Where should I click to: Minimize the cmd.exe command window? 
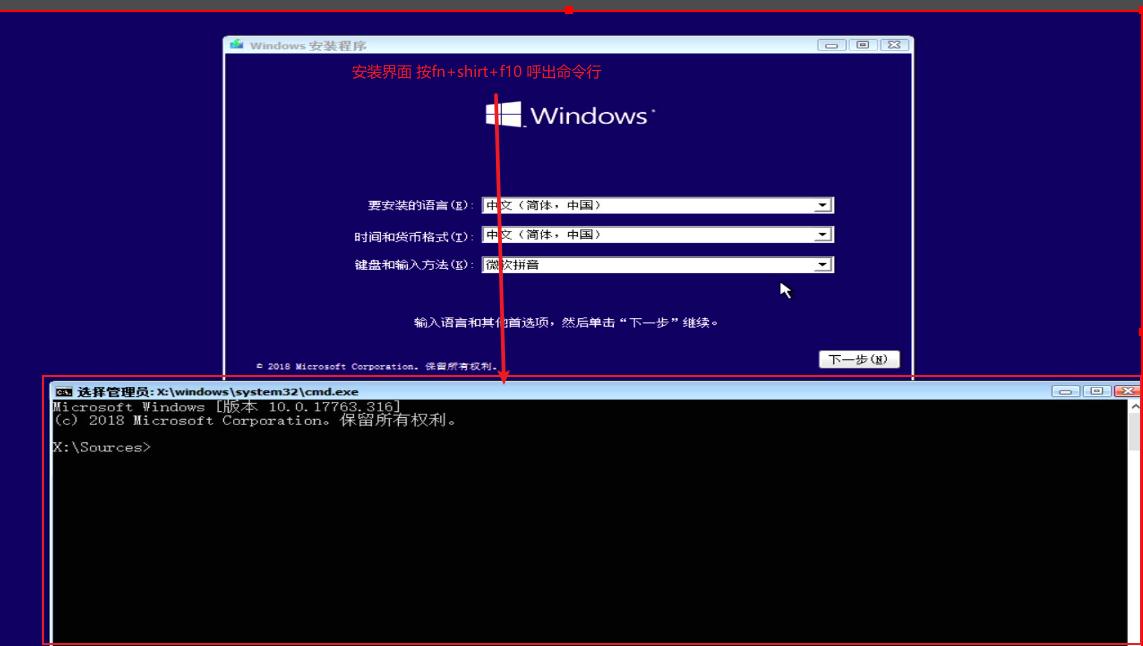tap(1065, 392)
